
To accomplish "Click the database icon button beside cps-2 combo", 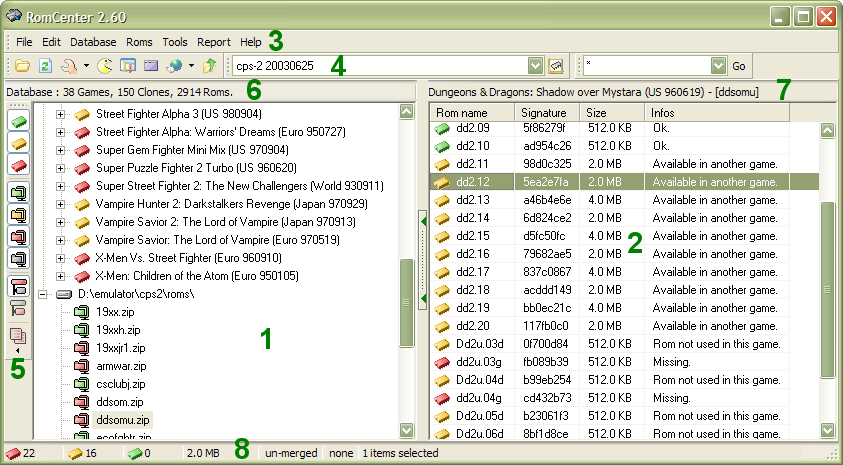I will click(556, 66).
